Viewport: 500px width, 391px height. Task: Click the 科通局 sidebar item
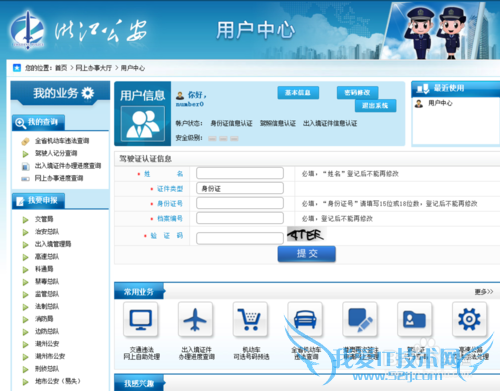[x=44, y=269]
